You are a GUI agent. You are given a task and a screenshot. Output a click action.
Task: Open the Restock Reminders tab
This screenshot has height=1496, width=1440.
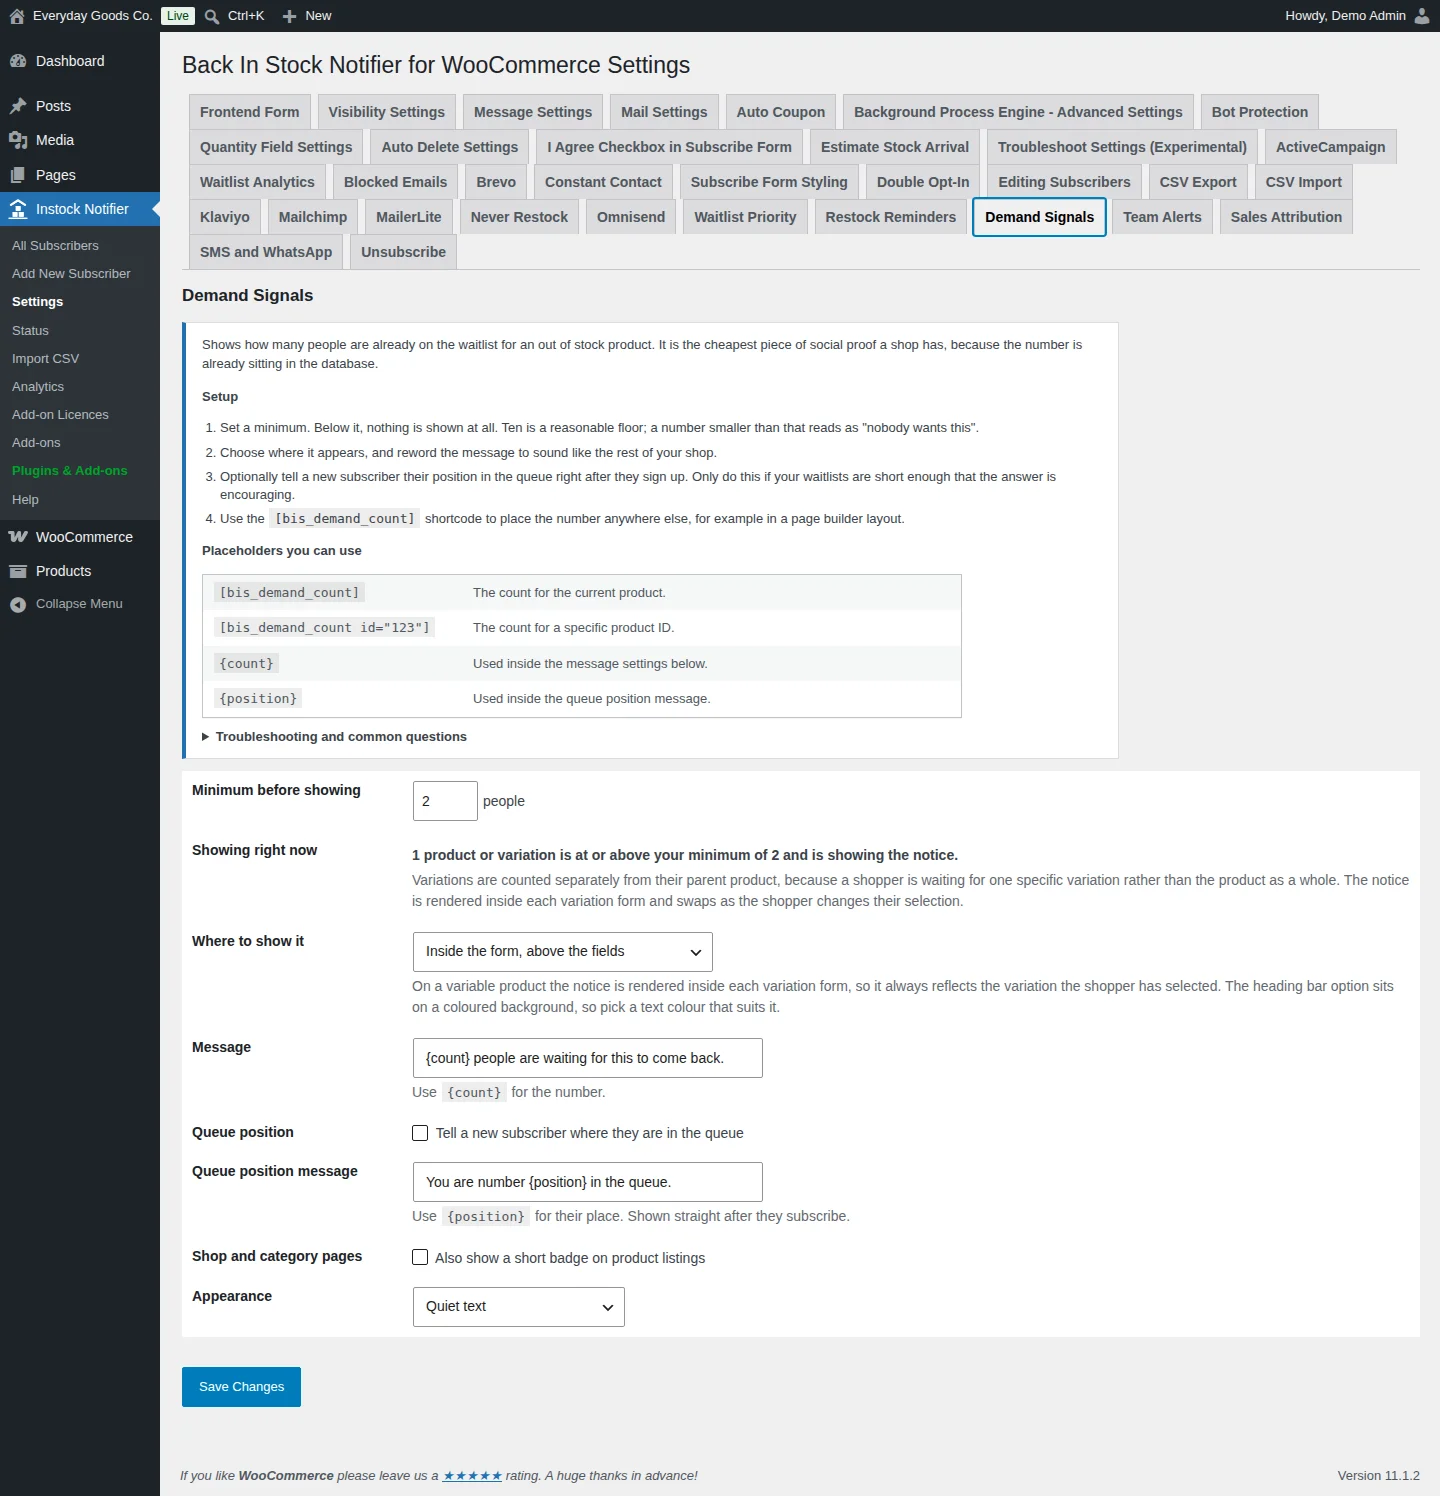(890, 217)
